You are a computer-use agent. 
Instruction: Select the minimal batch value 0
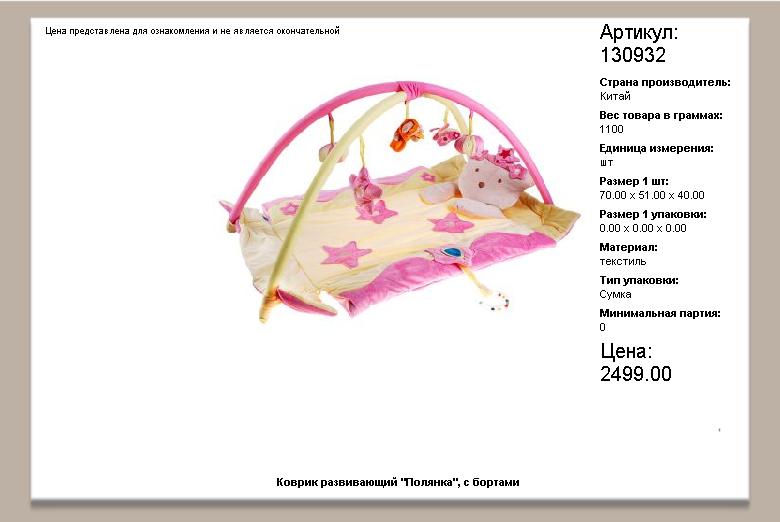(x=602, y=327)
